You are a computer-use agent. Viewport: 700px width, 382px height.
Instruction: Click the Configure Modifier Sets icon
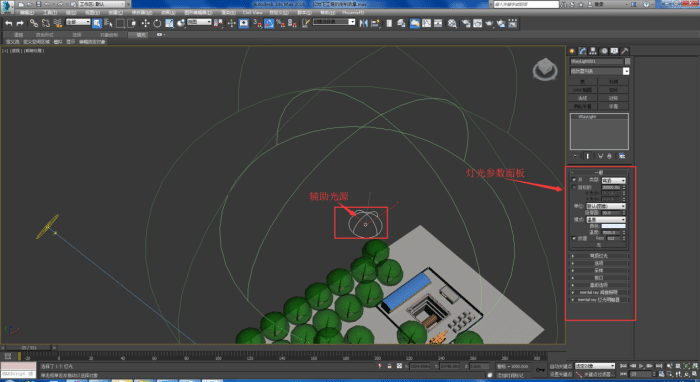(x=622, y=156)
